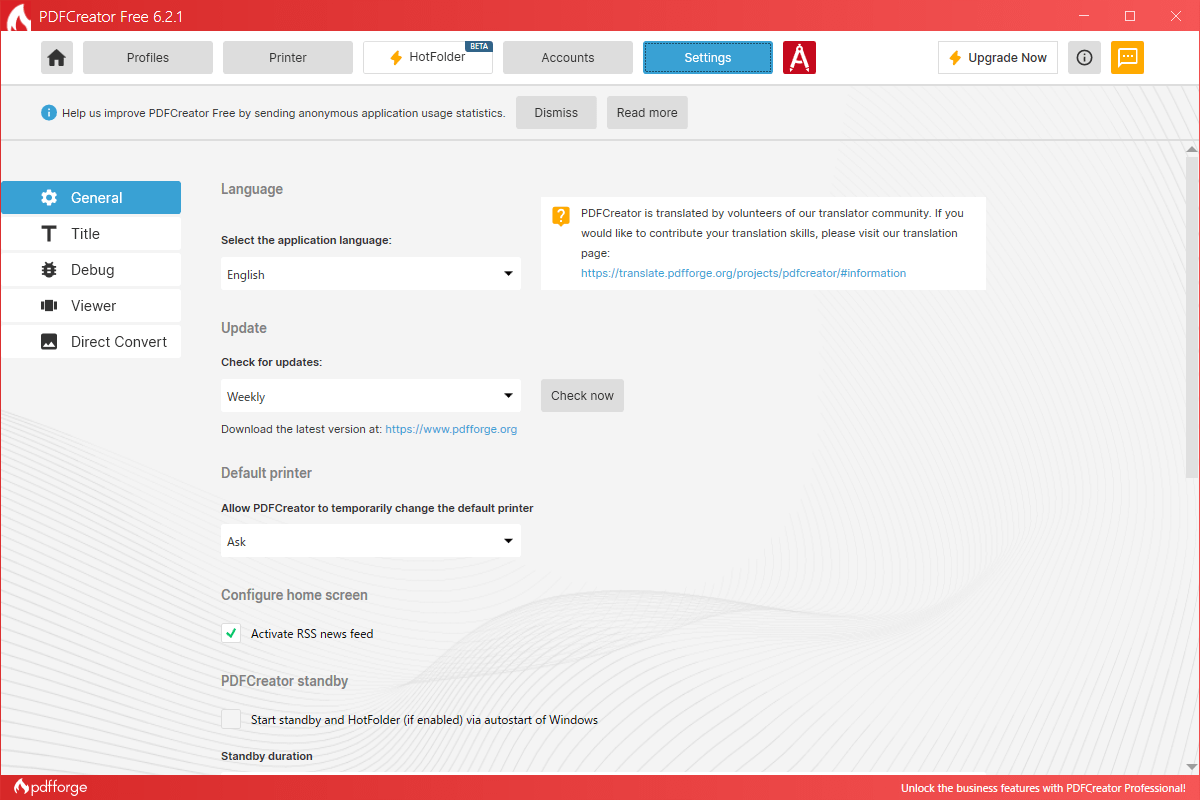Open the translate.pdfforge.org link
Screen dimensions: 1200x800
point(743,273)
